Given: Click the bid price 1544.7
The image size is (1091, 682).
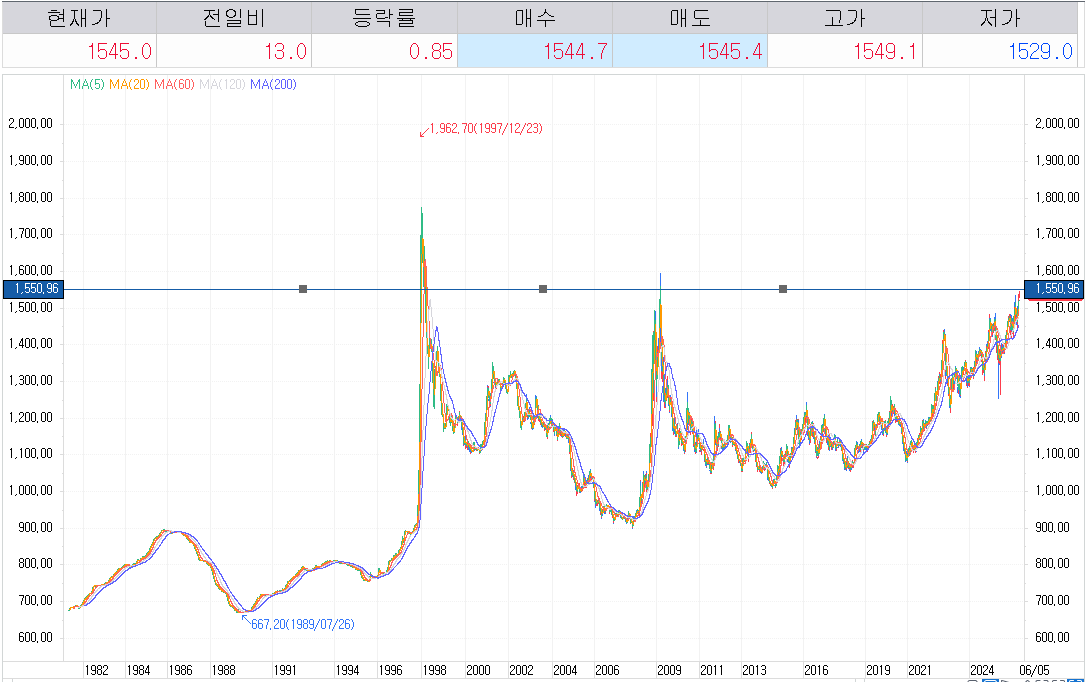Looking at the screenshot, I should [575, 51].
